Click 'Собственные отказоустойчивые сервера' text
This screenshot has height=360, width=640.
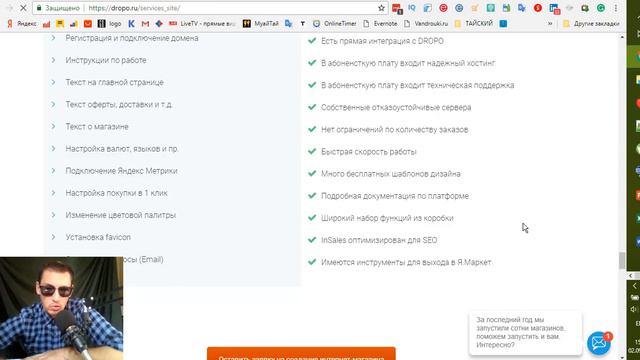click(x=396, y=107)
